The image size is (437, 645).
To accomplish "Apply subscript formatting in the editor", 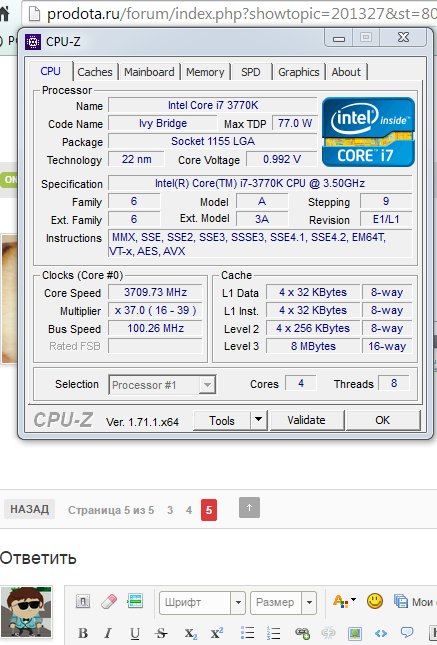I will click(191, 633).
